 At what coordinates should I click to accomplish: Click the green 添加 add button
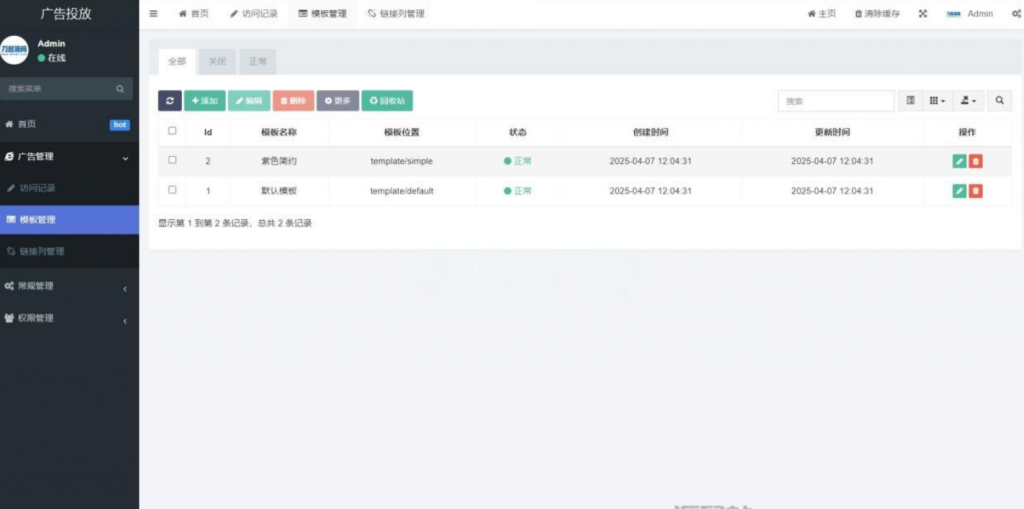pyautogui.click(x=204, y=101)
